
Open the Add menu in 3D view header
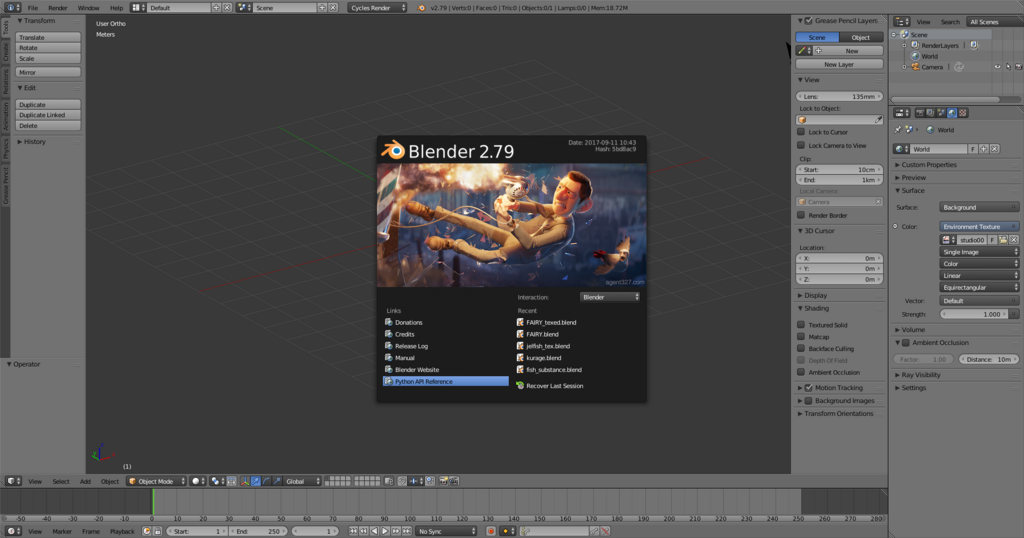point(85,481)
